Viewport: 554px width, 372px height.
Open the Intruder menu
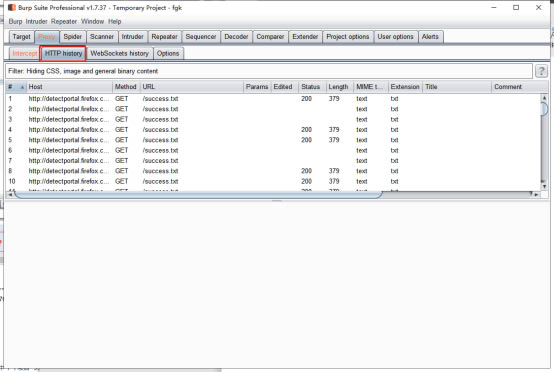pos(36,22)
